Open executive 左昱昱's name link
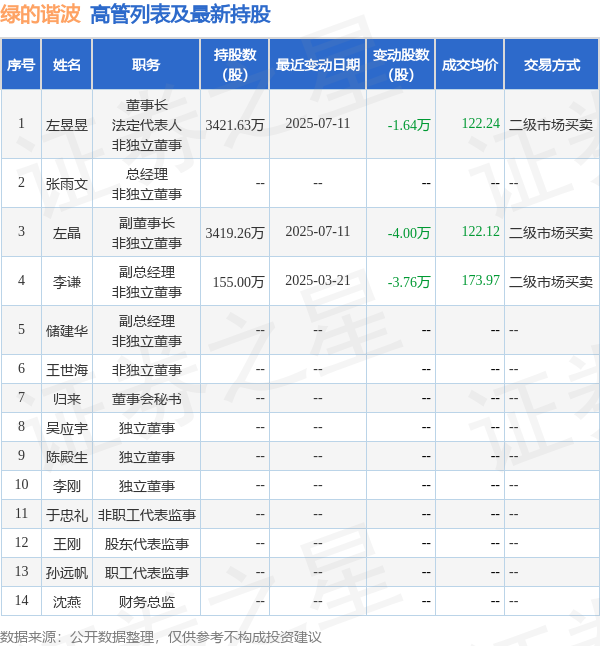Image resolution: width=600 pixels, height=646 pixels. pyautogui.click(x=67, y=125)
